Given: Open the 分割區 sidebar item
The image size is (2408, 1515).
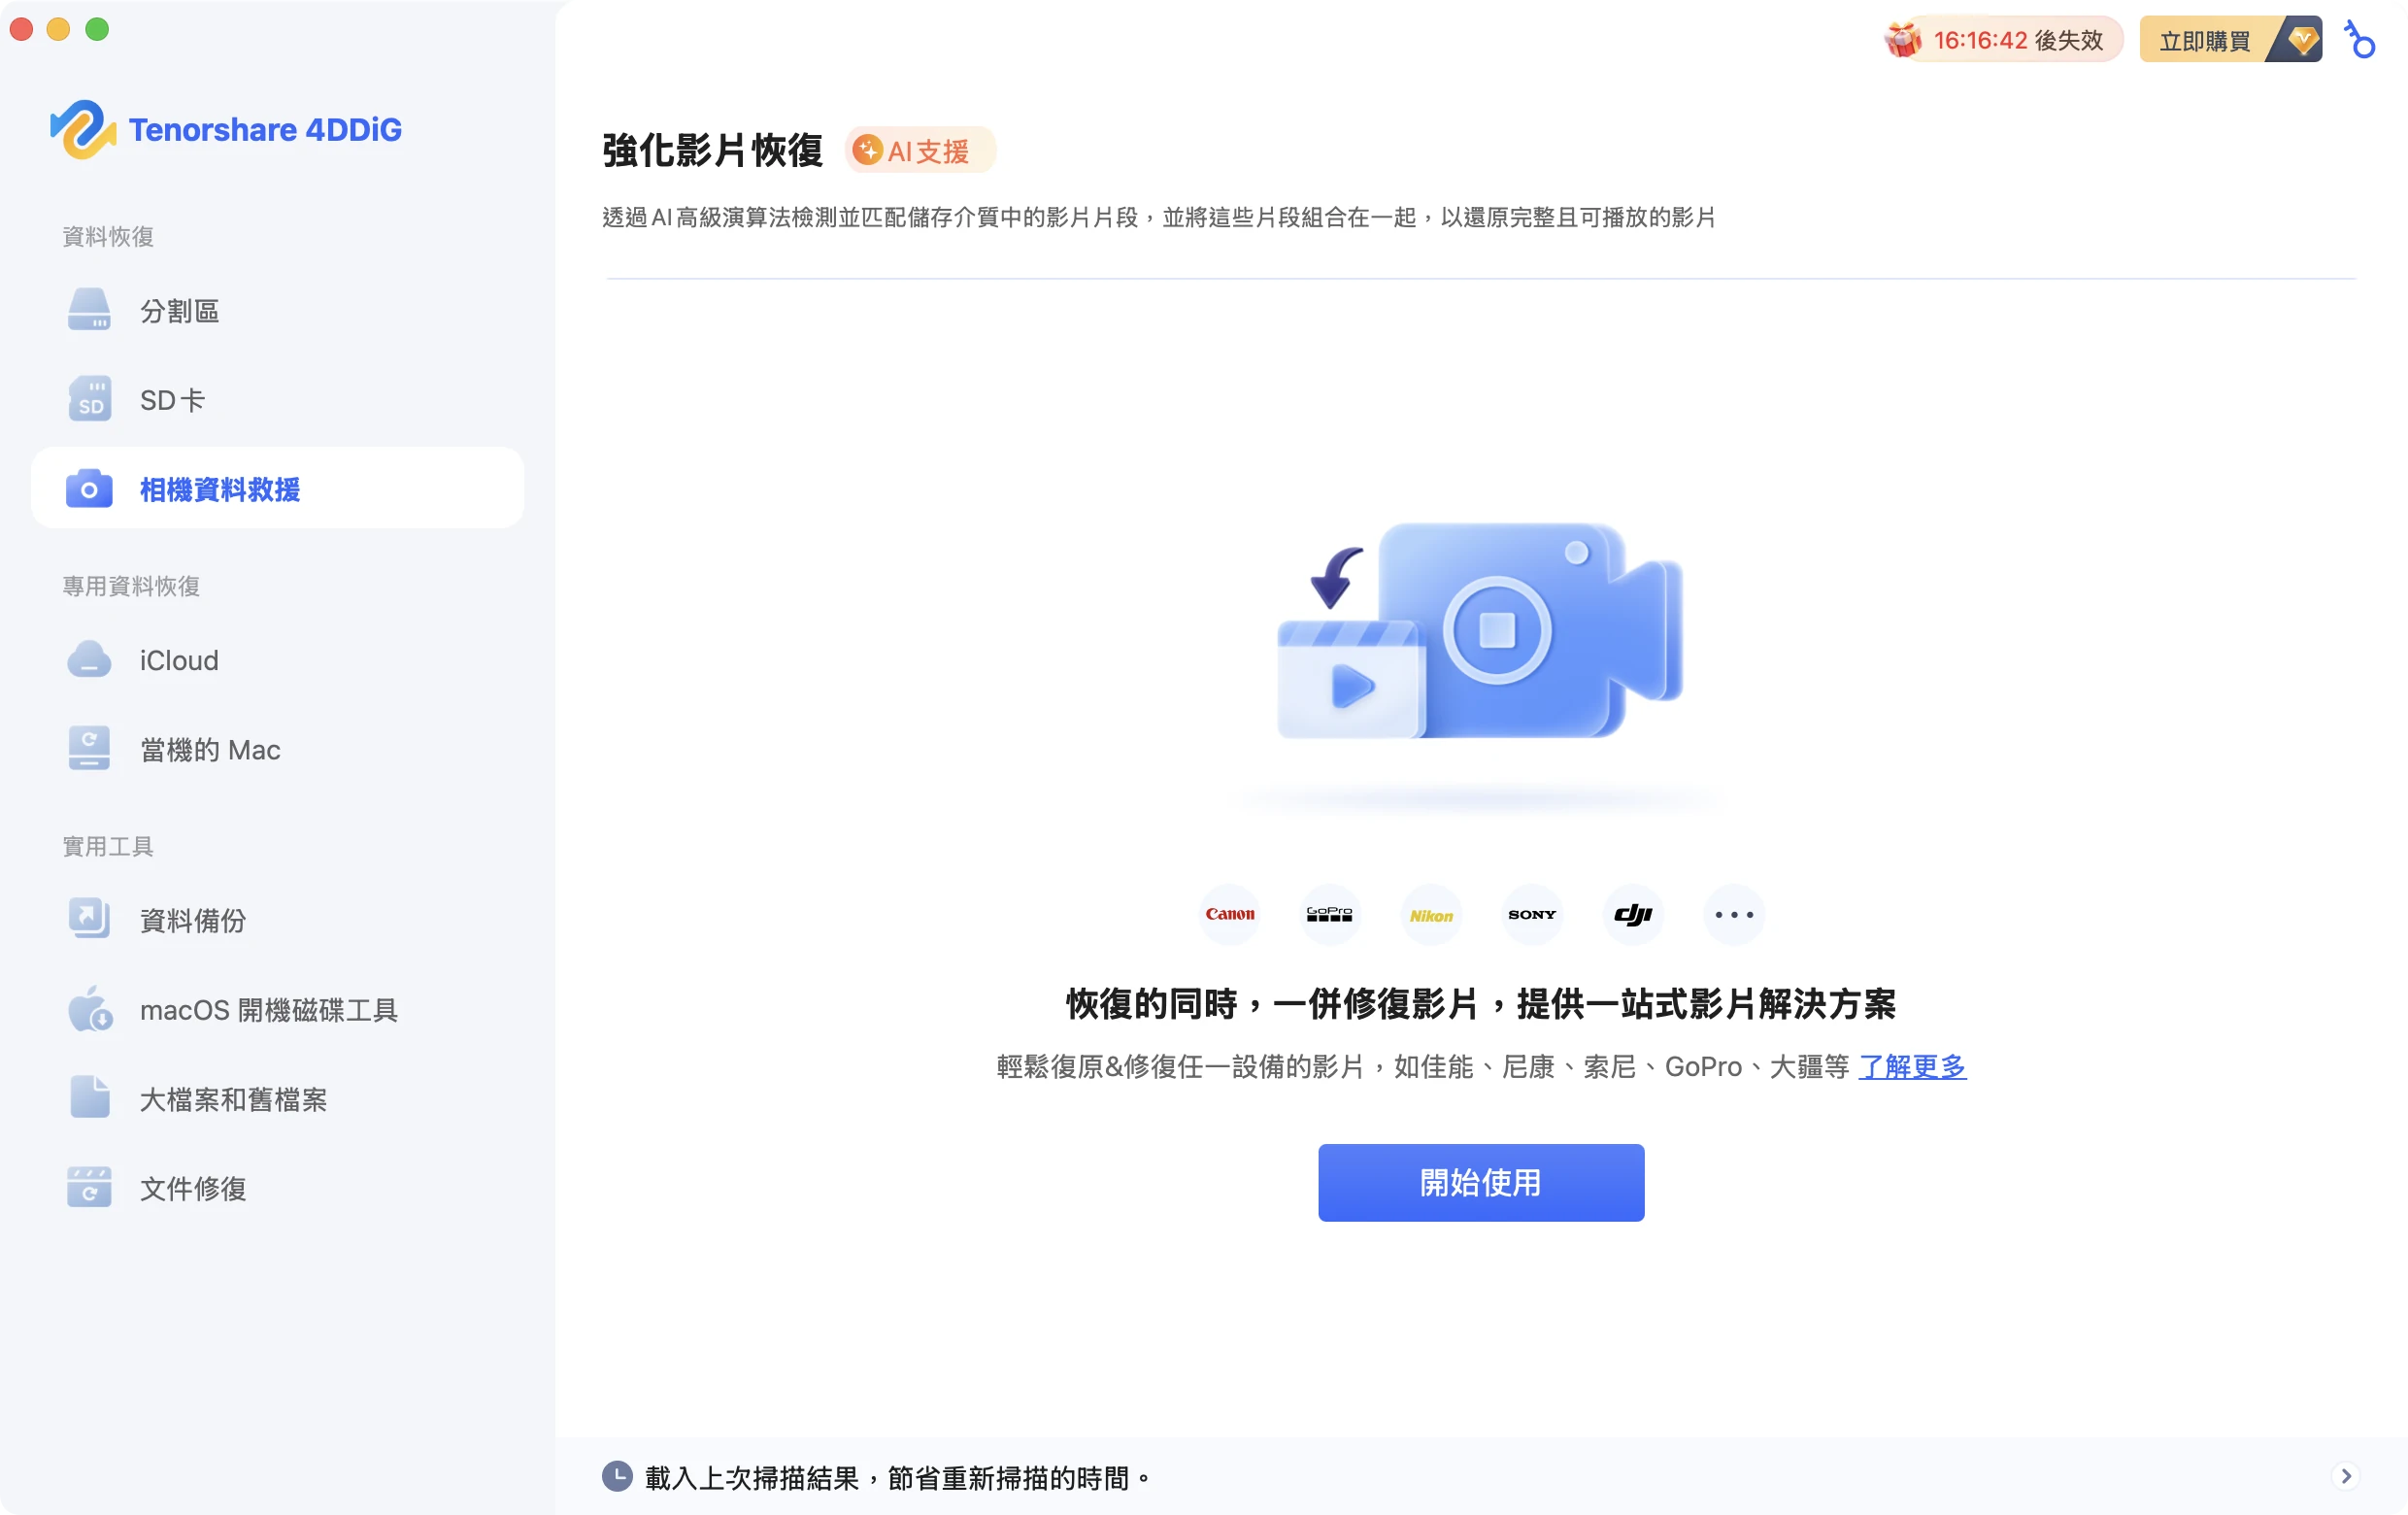Looking at the screenshot, I should pyautogui.click(x=278, y=310).
